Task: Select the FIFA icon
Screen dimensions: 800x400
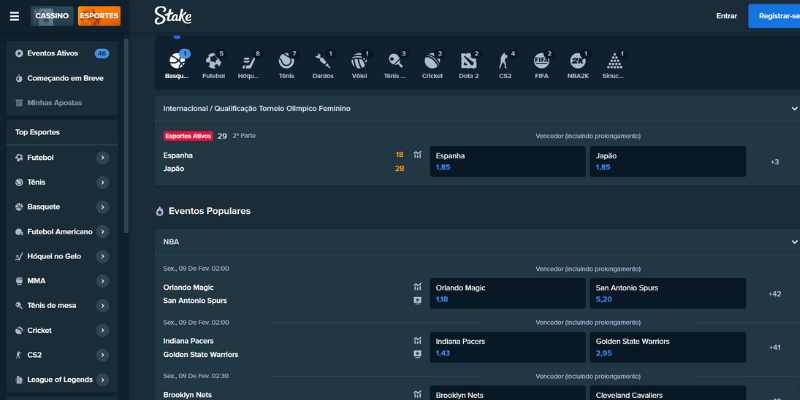Action: click(541, 65)
